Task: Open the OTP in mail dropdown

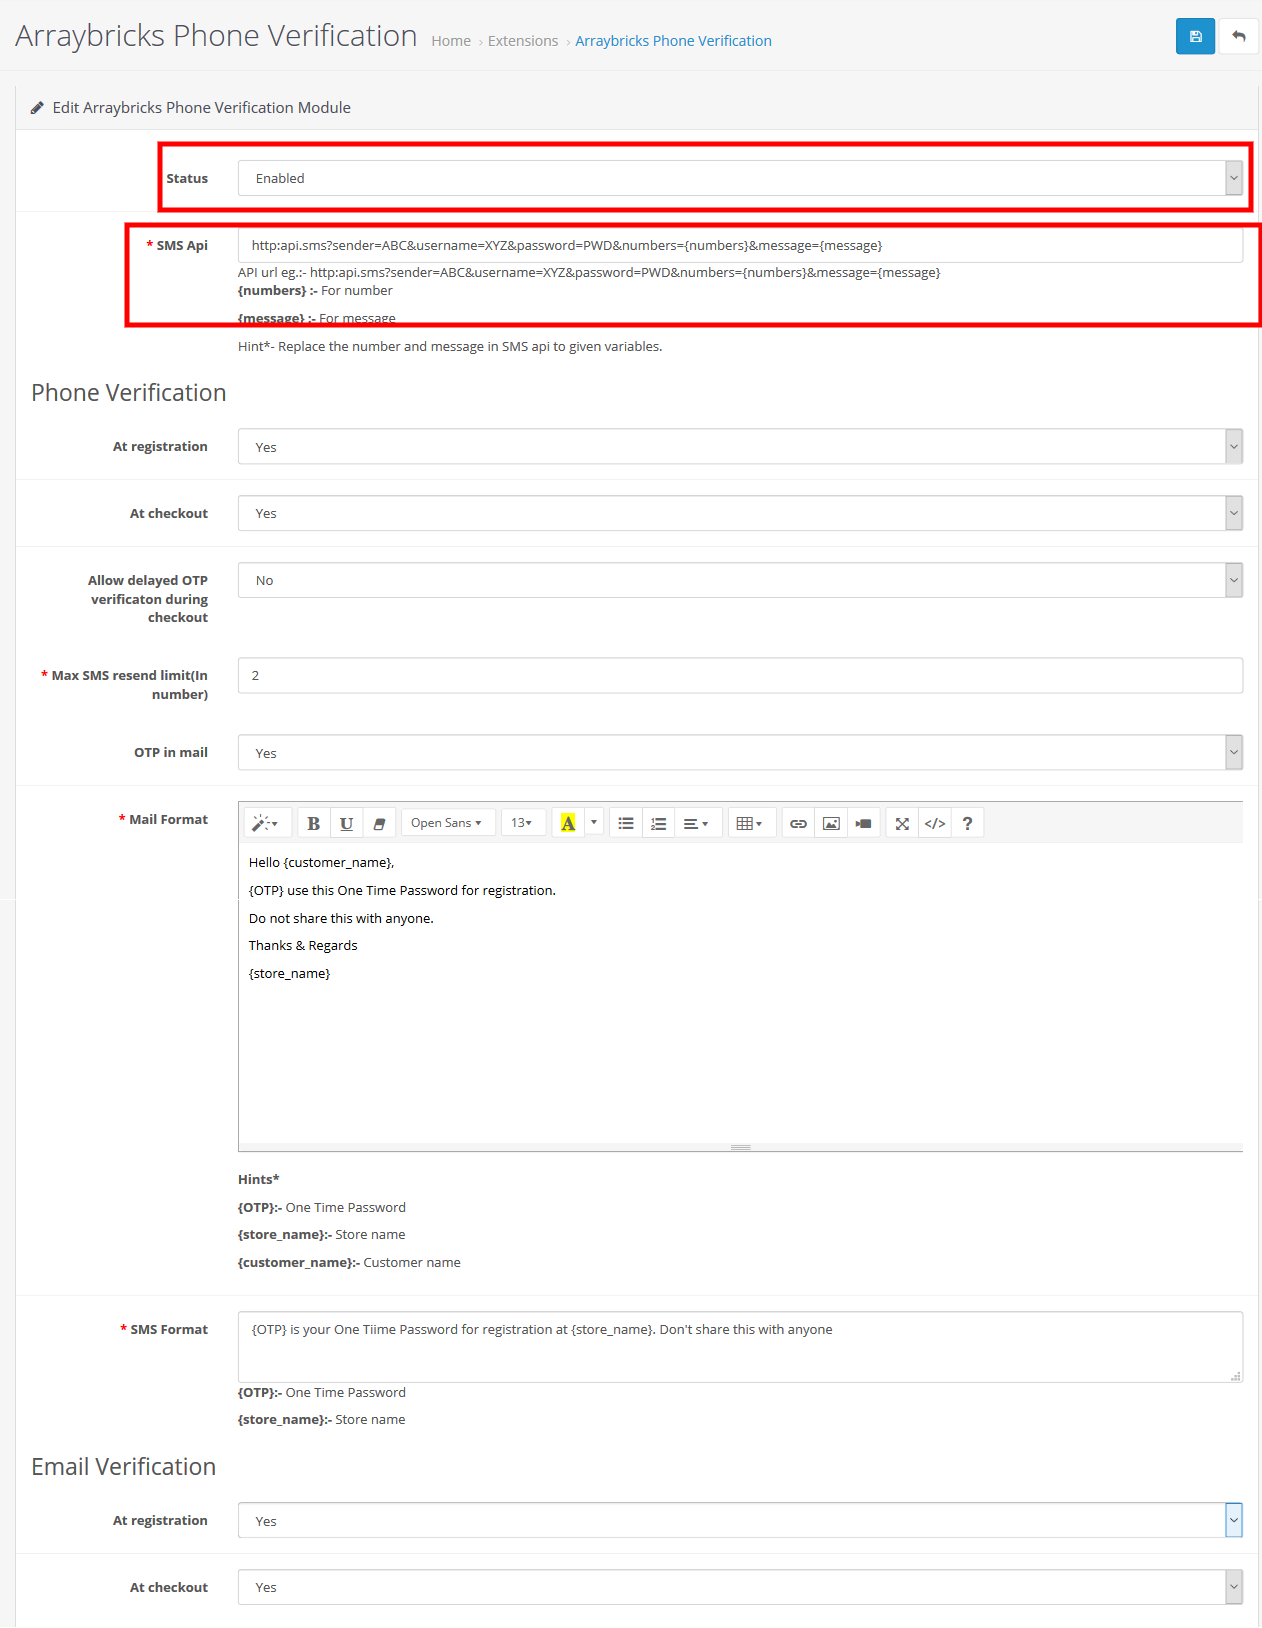Action: pyautogui.click(x=740, y=752)
